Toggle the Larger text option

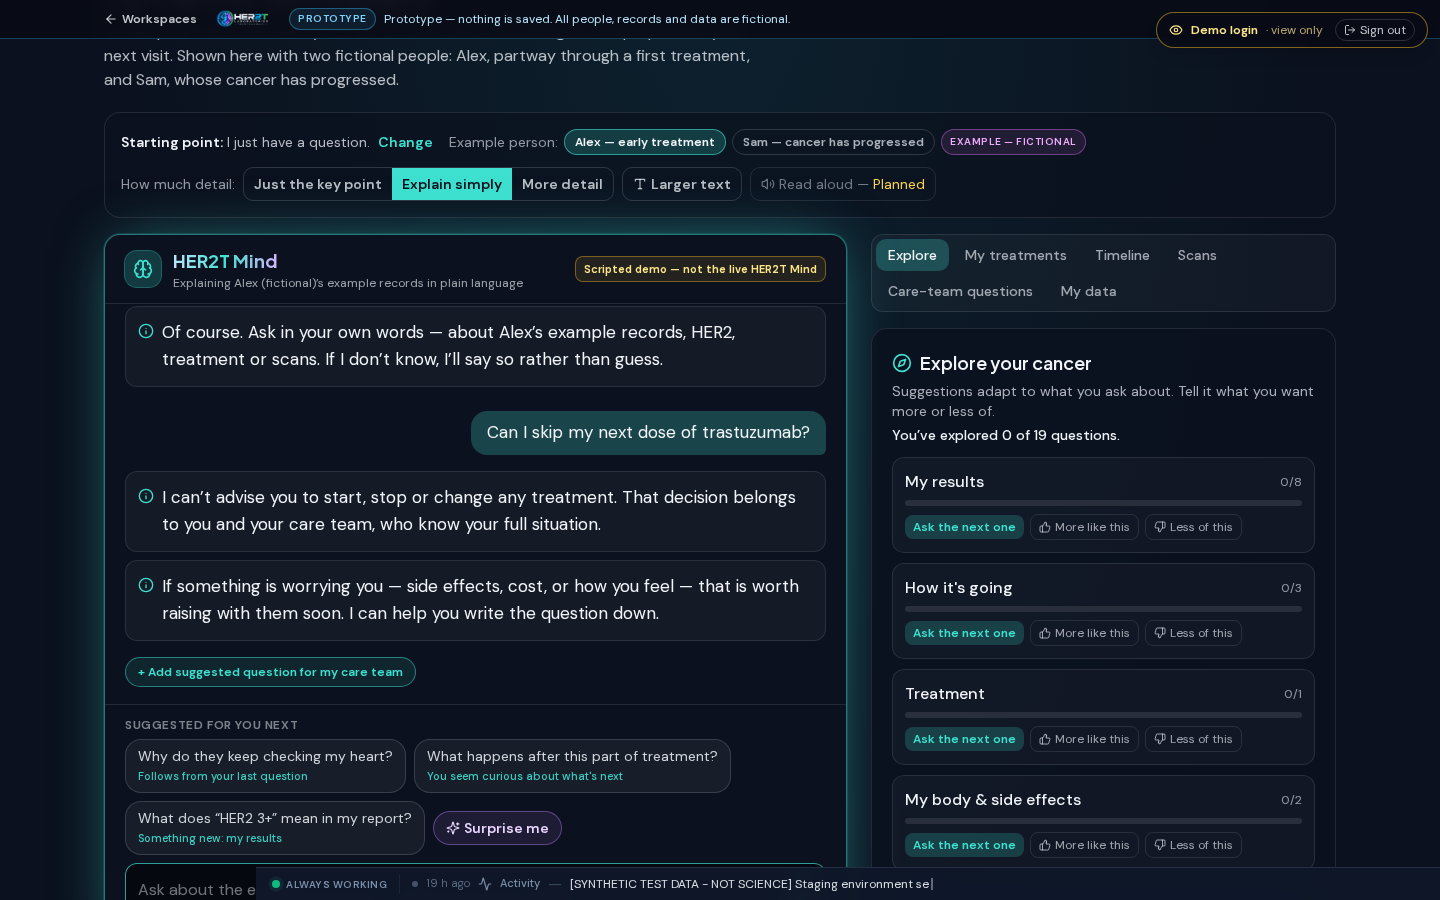click(x=682, y=184)
